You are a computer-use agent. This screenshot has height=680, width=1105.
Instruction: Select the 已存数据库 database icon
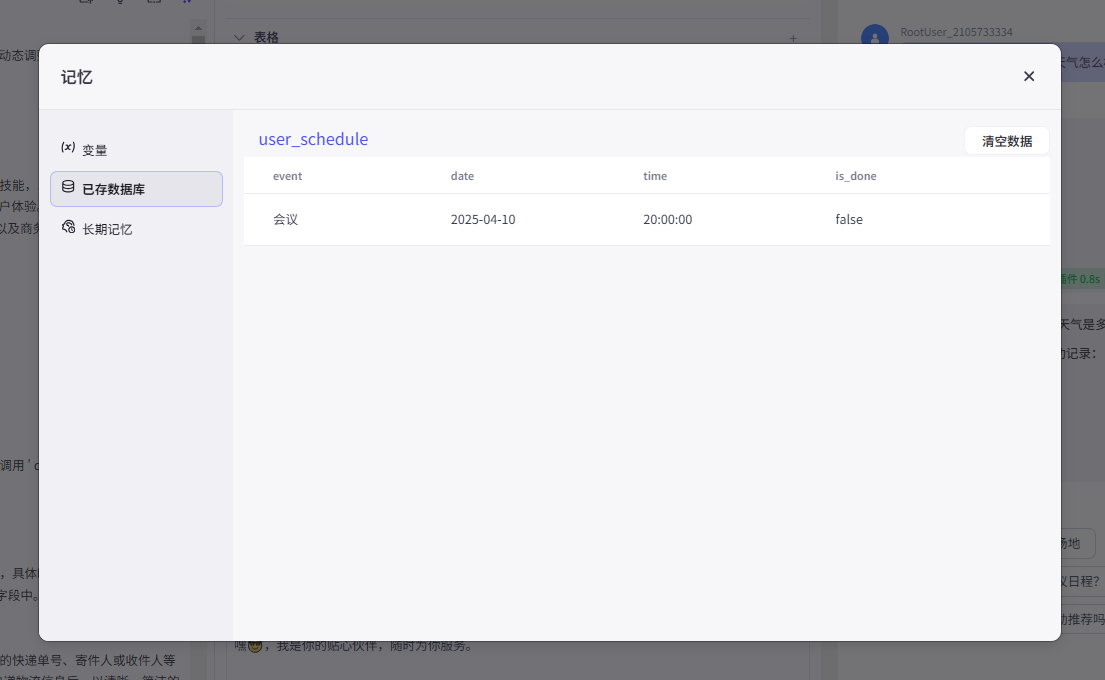click(x=68, y=188)
